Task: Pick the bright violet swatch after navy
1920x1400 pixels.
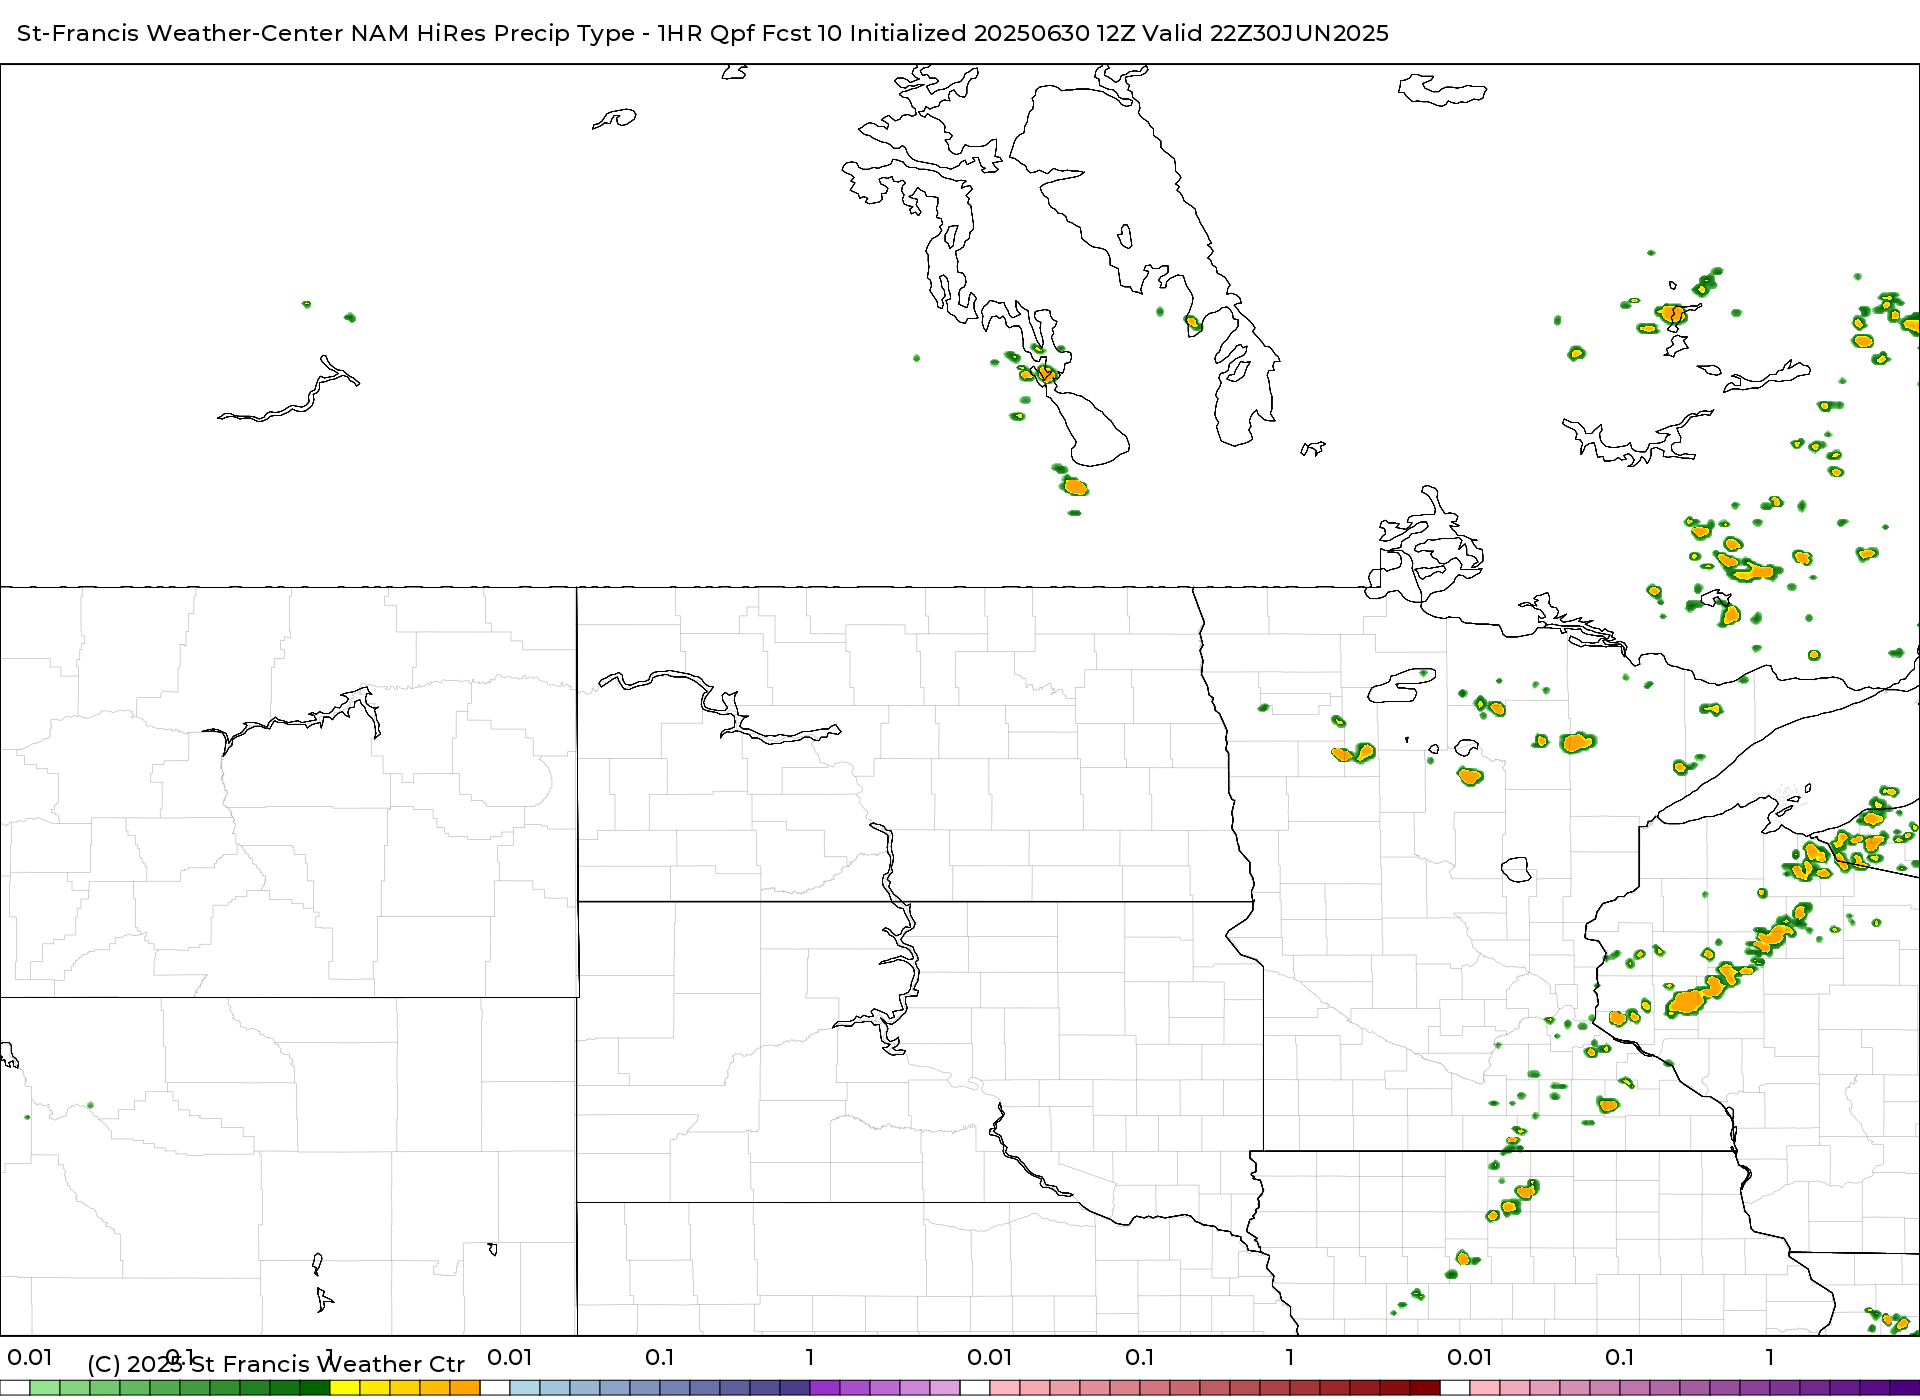Action: coord(825,1388)
